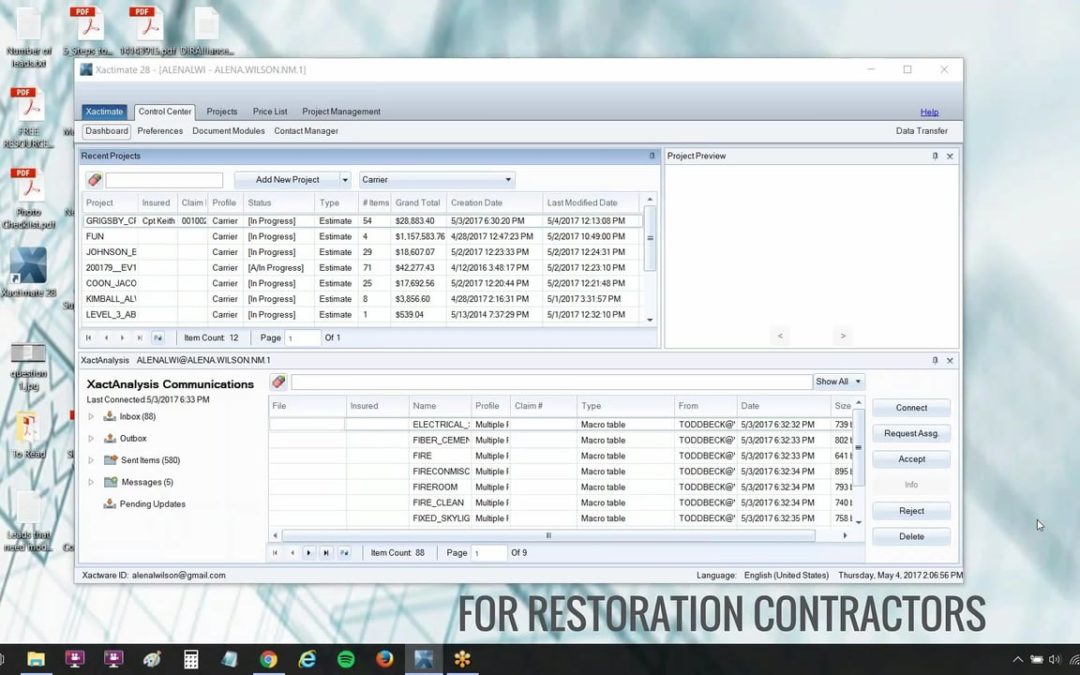1080x675 pixels.
Task: Close the Project Preview panel
Action: 950,156
